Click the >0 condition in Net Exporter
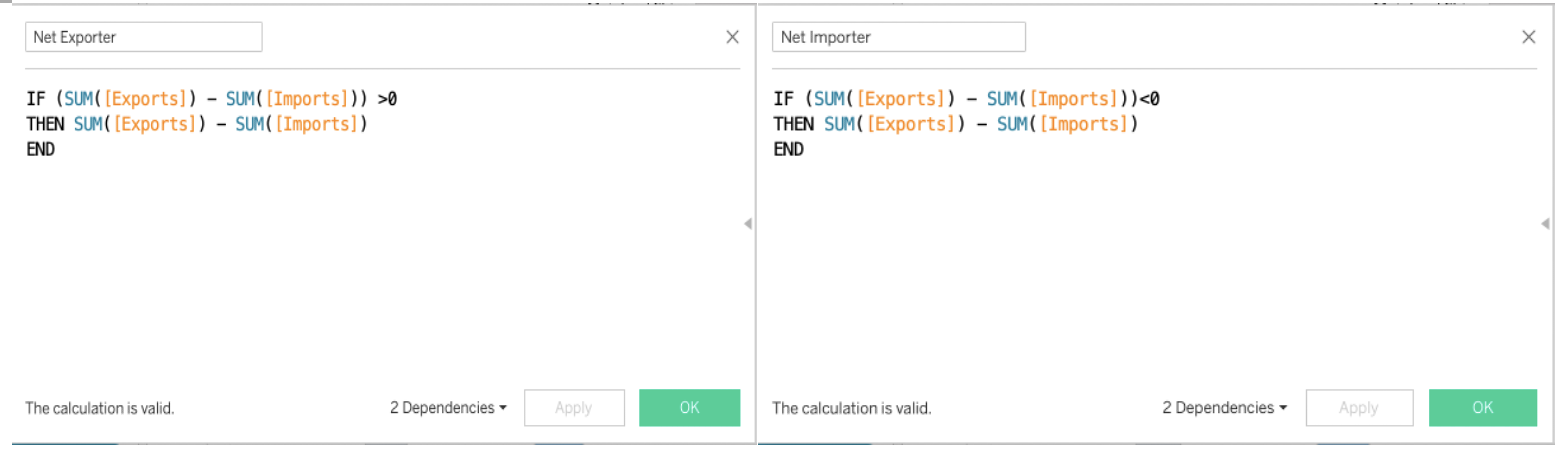1558x450 pixels. point(389,99)
